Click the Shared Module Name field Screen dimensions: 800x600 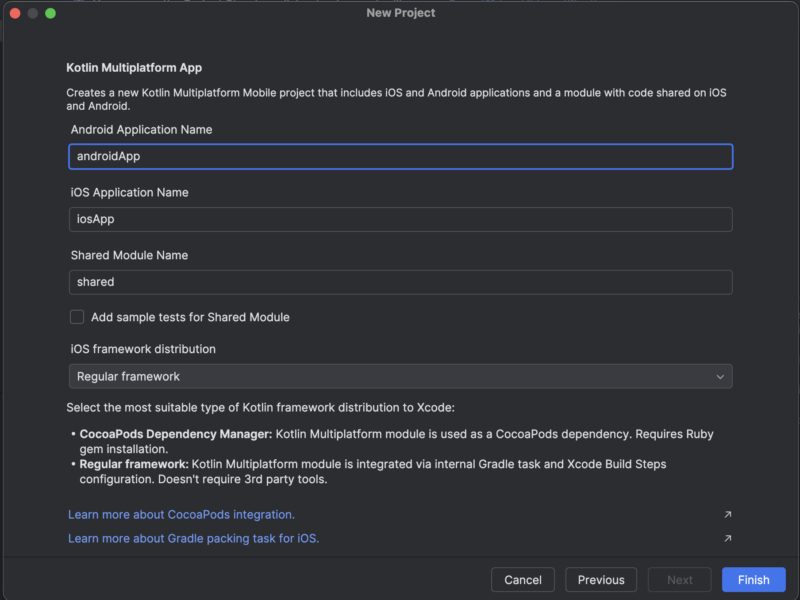(x=400, y=282)
